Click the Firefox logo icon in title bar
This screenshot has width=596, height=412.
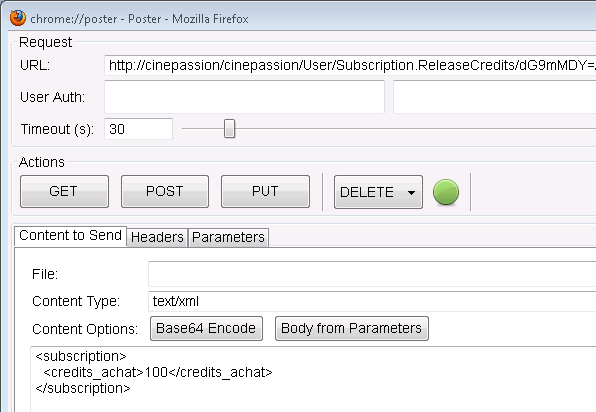tap(17, 18)
